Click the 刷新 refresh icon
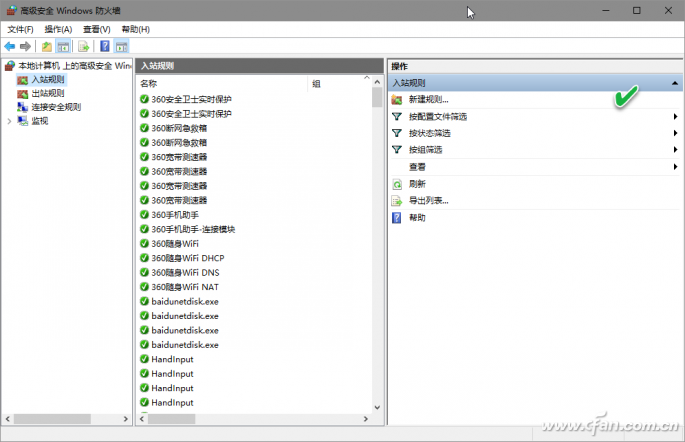685x442 pixels. 397,184
